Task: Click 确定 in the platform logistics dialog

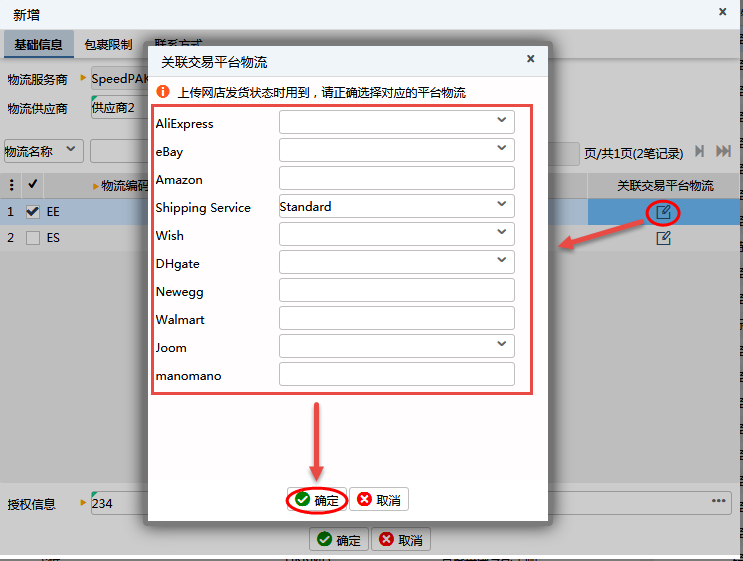Action: 317,500
